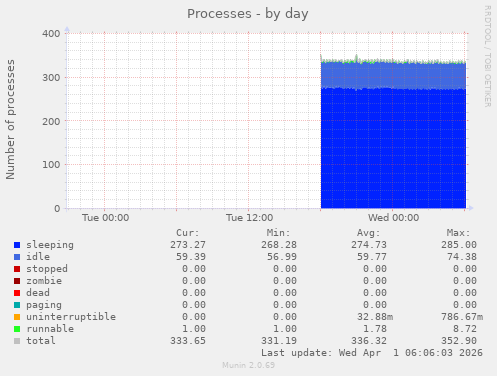Click the runnable legend color swatch

[x=17, y=329]
